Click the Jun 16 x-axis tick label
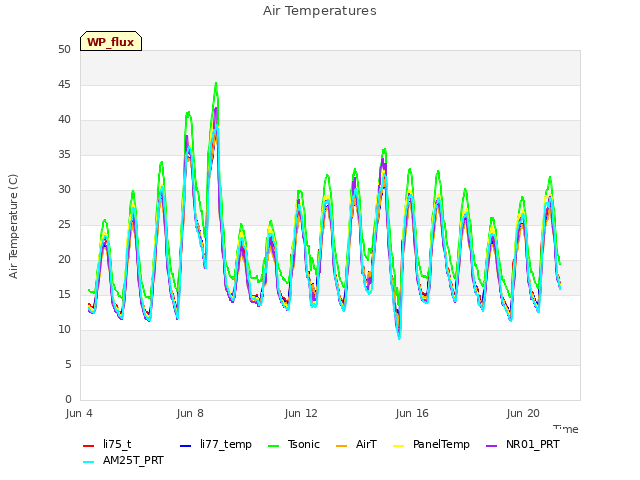 pos(412,413)
